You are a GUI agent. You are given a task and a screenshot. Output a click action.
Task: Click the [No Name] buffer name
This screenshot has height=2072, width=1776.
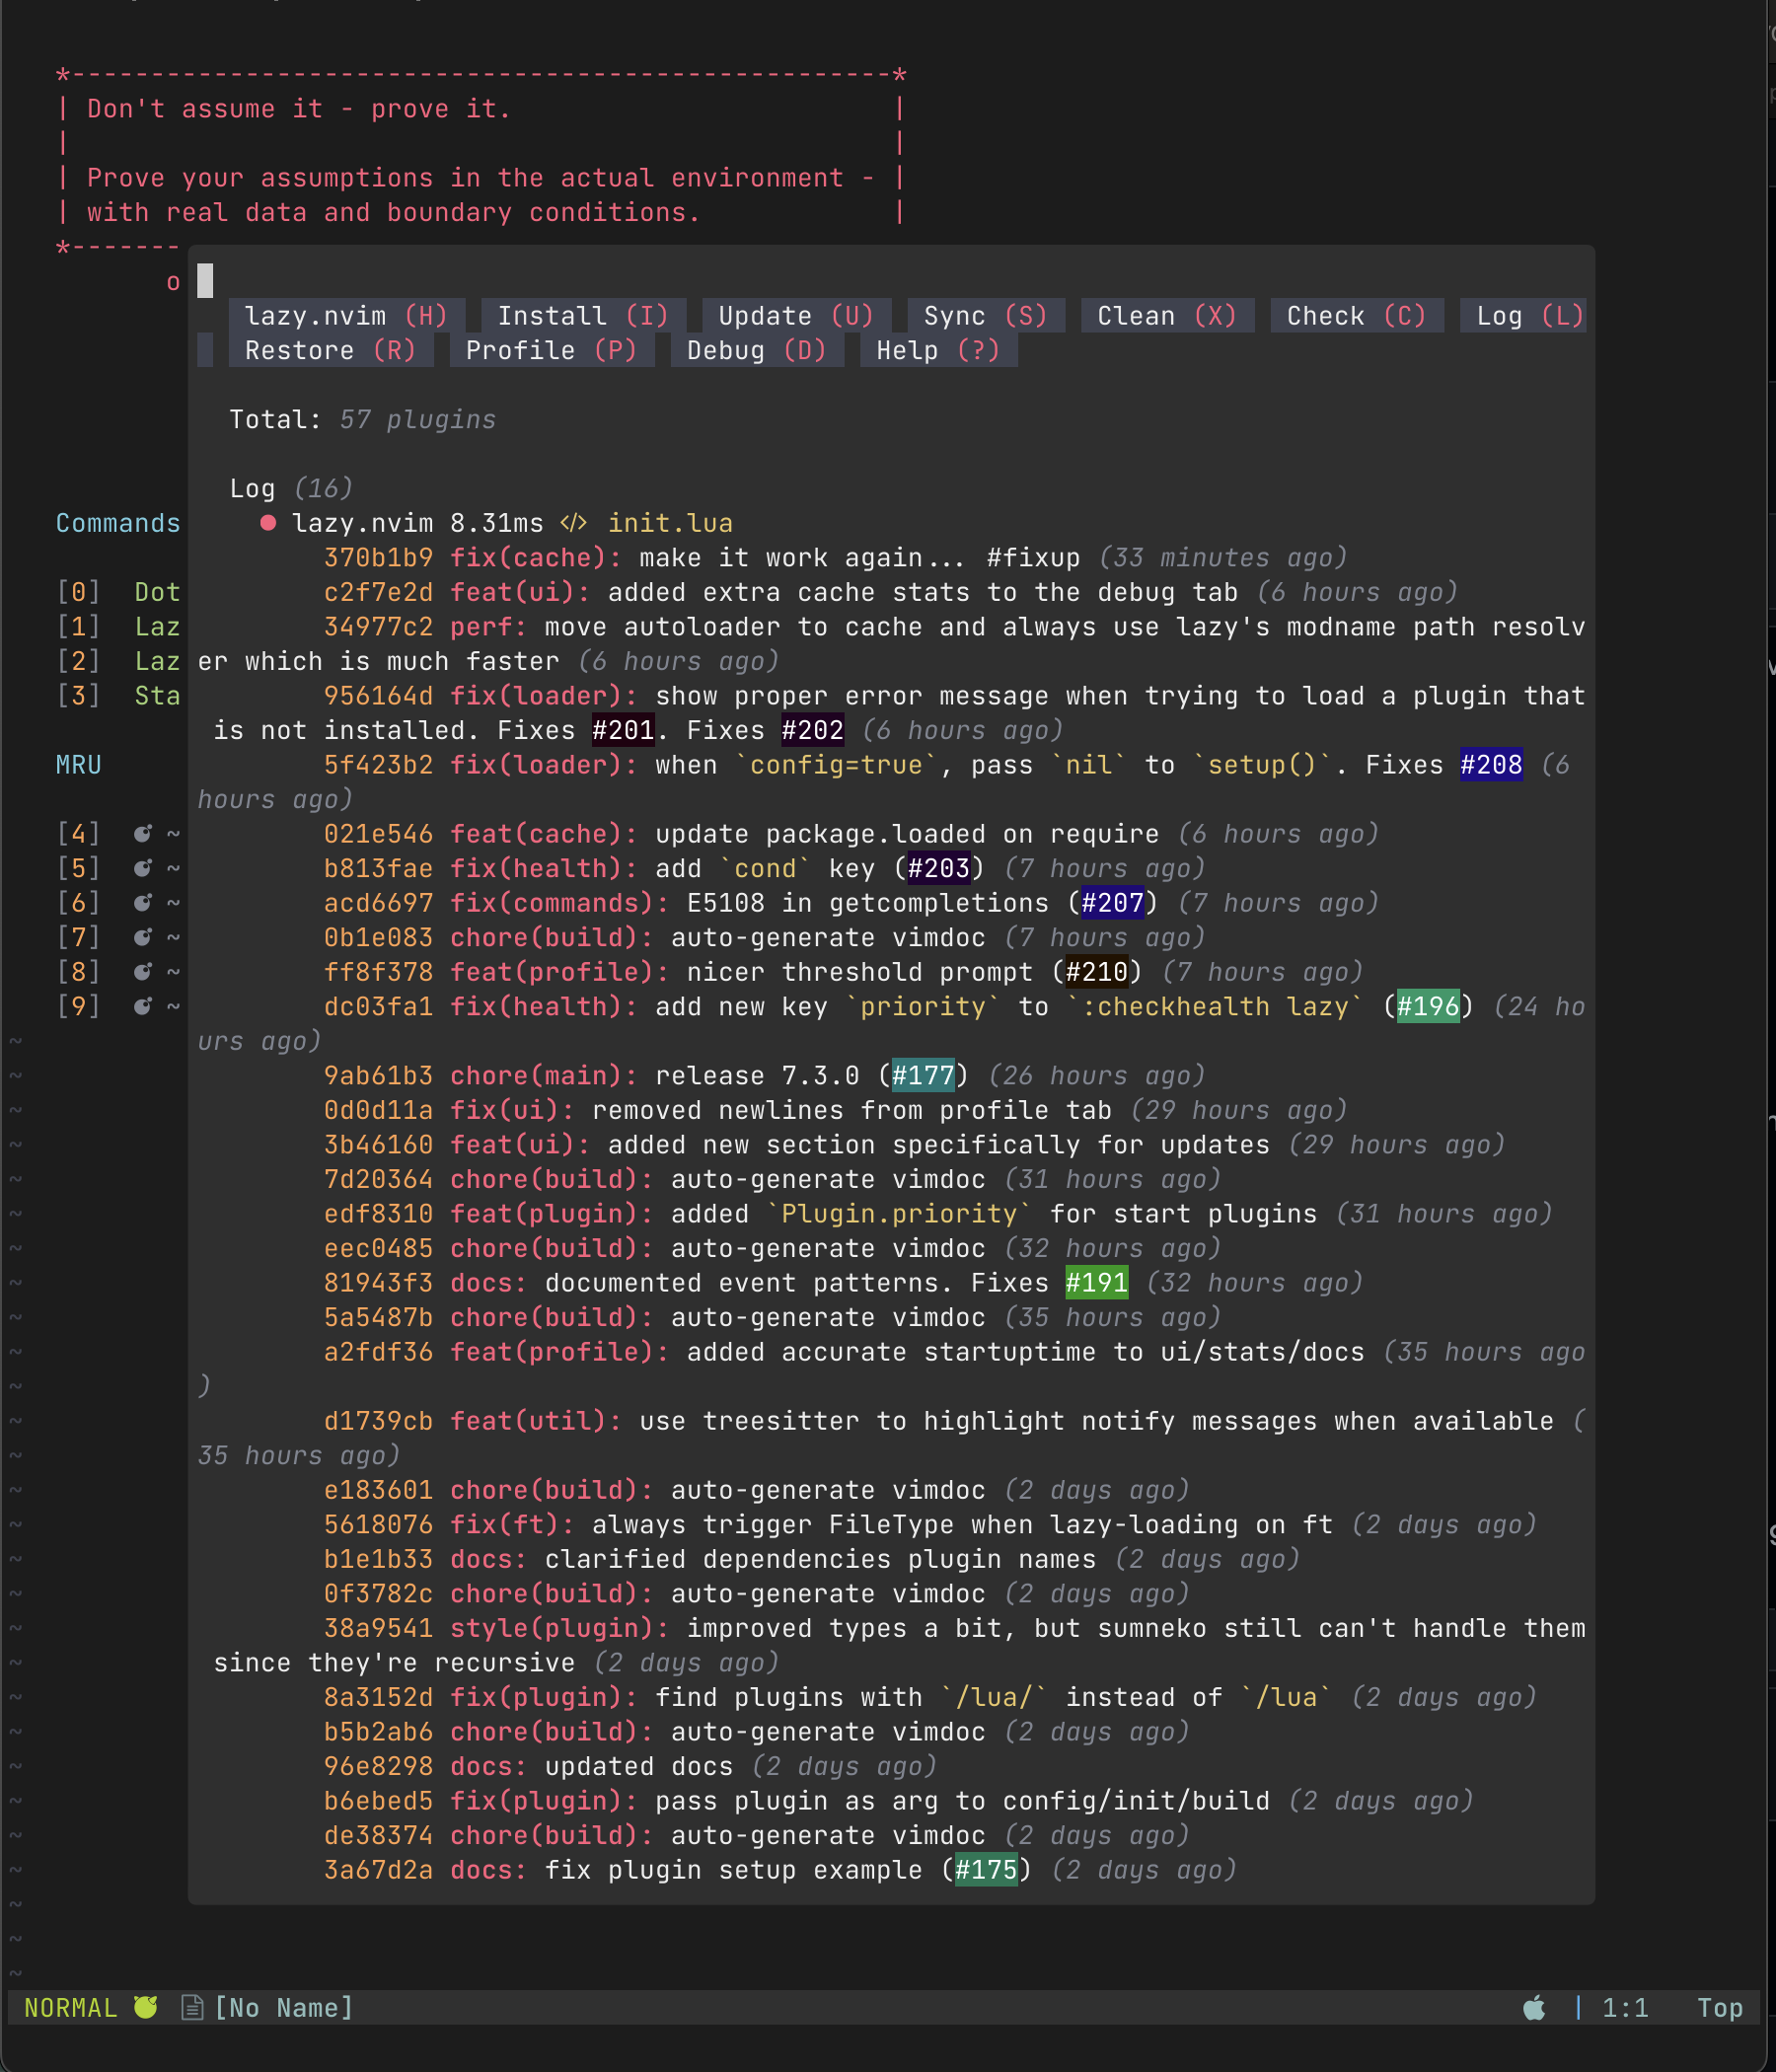tap(284, 2008)
